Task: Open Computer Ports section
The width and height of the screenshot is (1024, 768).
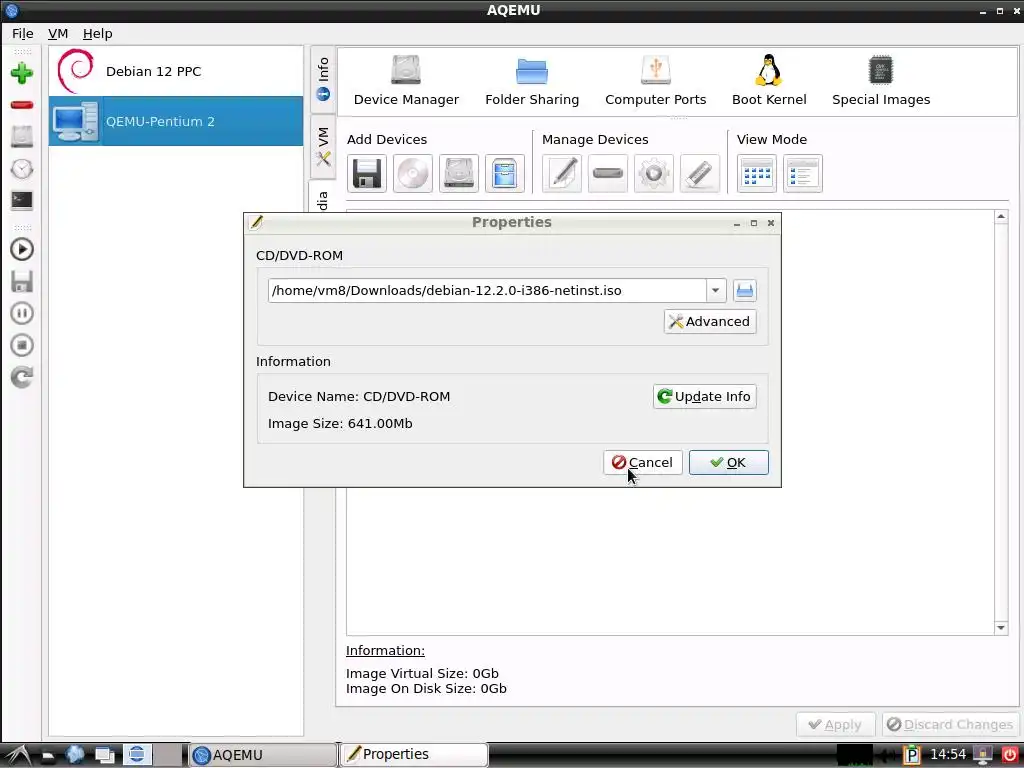Action: (x=655, y=81)
